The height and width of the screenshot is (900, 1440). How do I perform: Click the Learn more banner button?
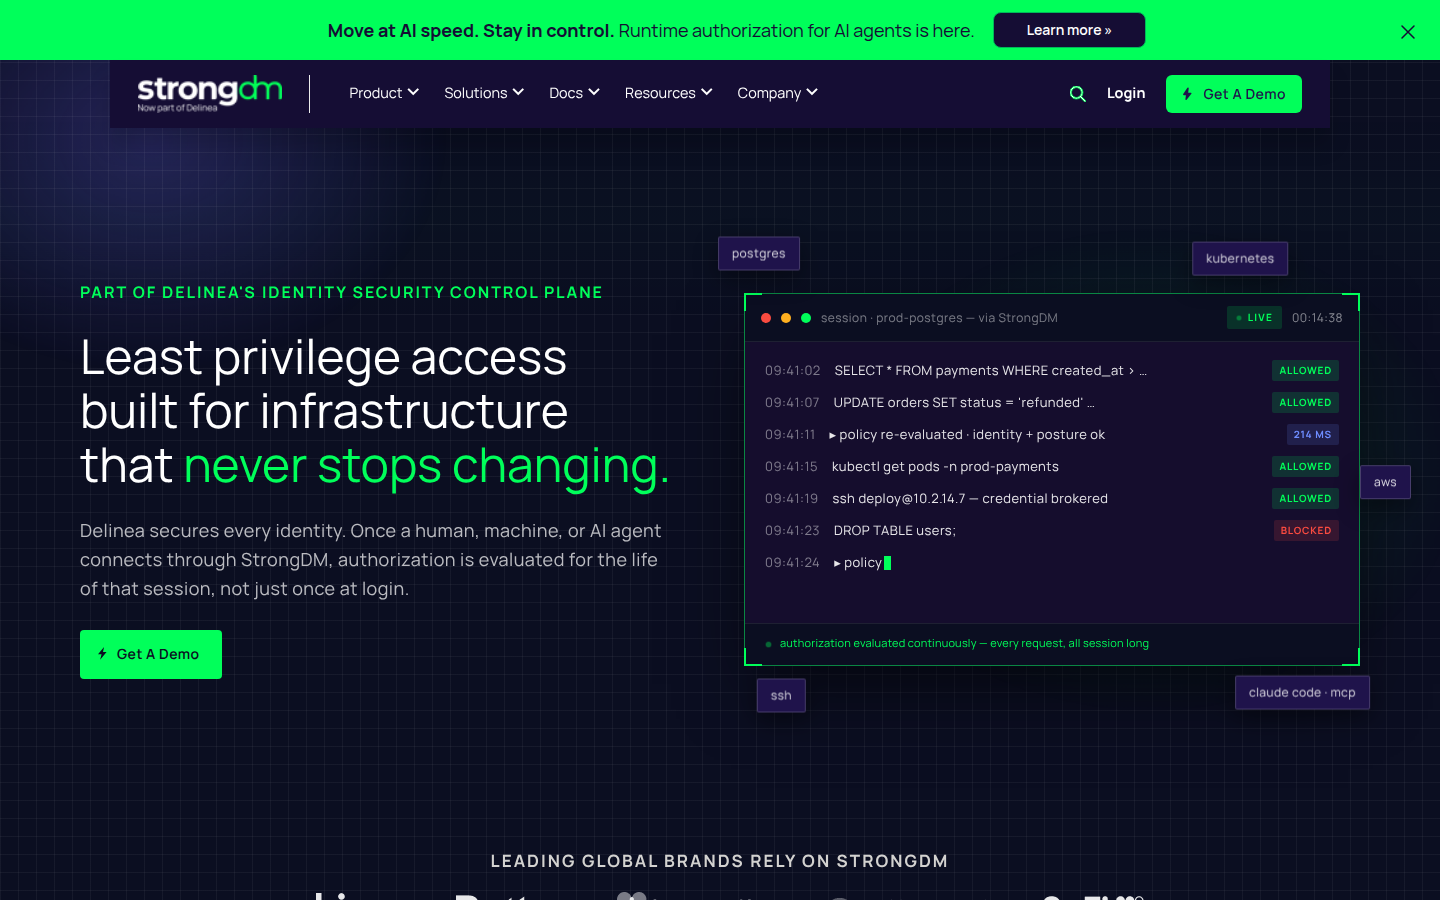pos(1069,30)
